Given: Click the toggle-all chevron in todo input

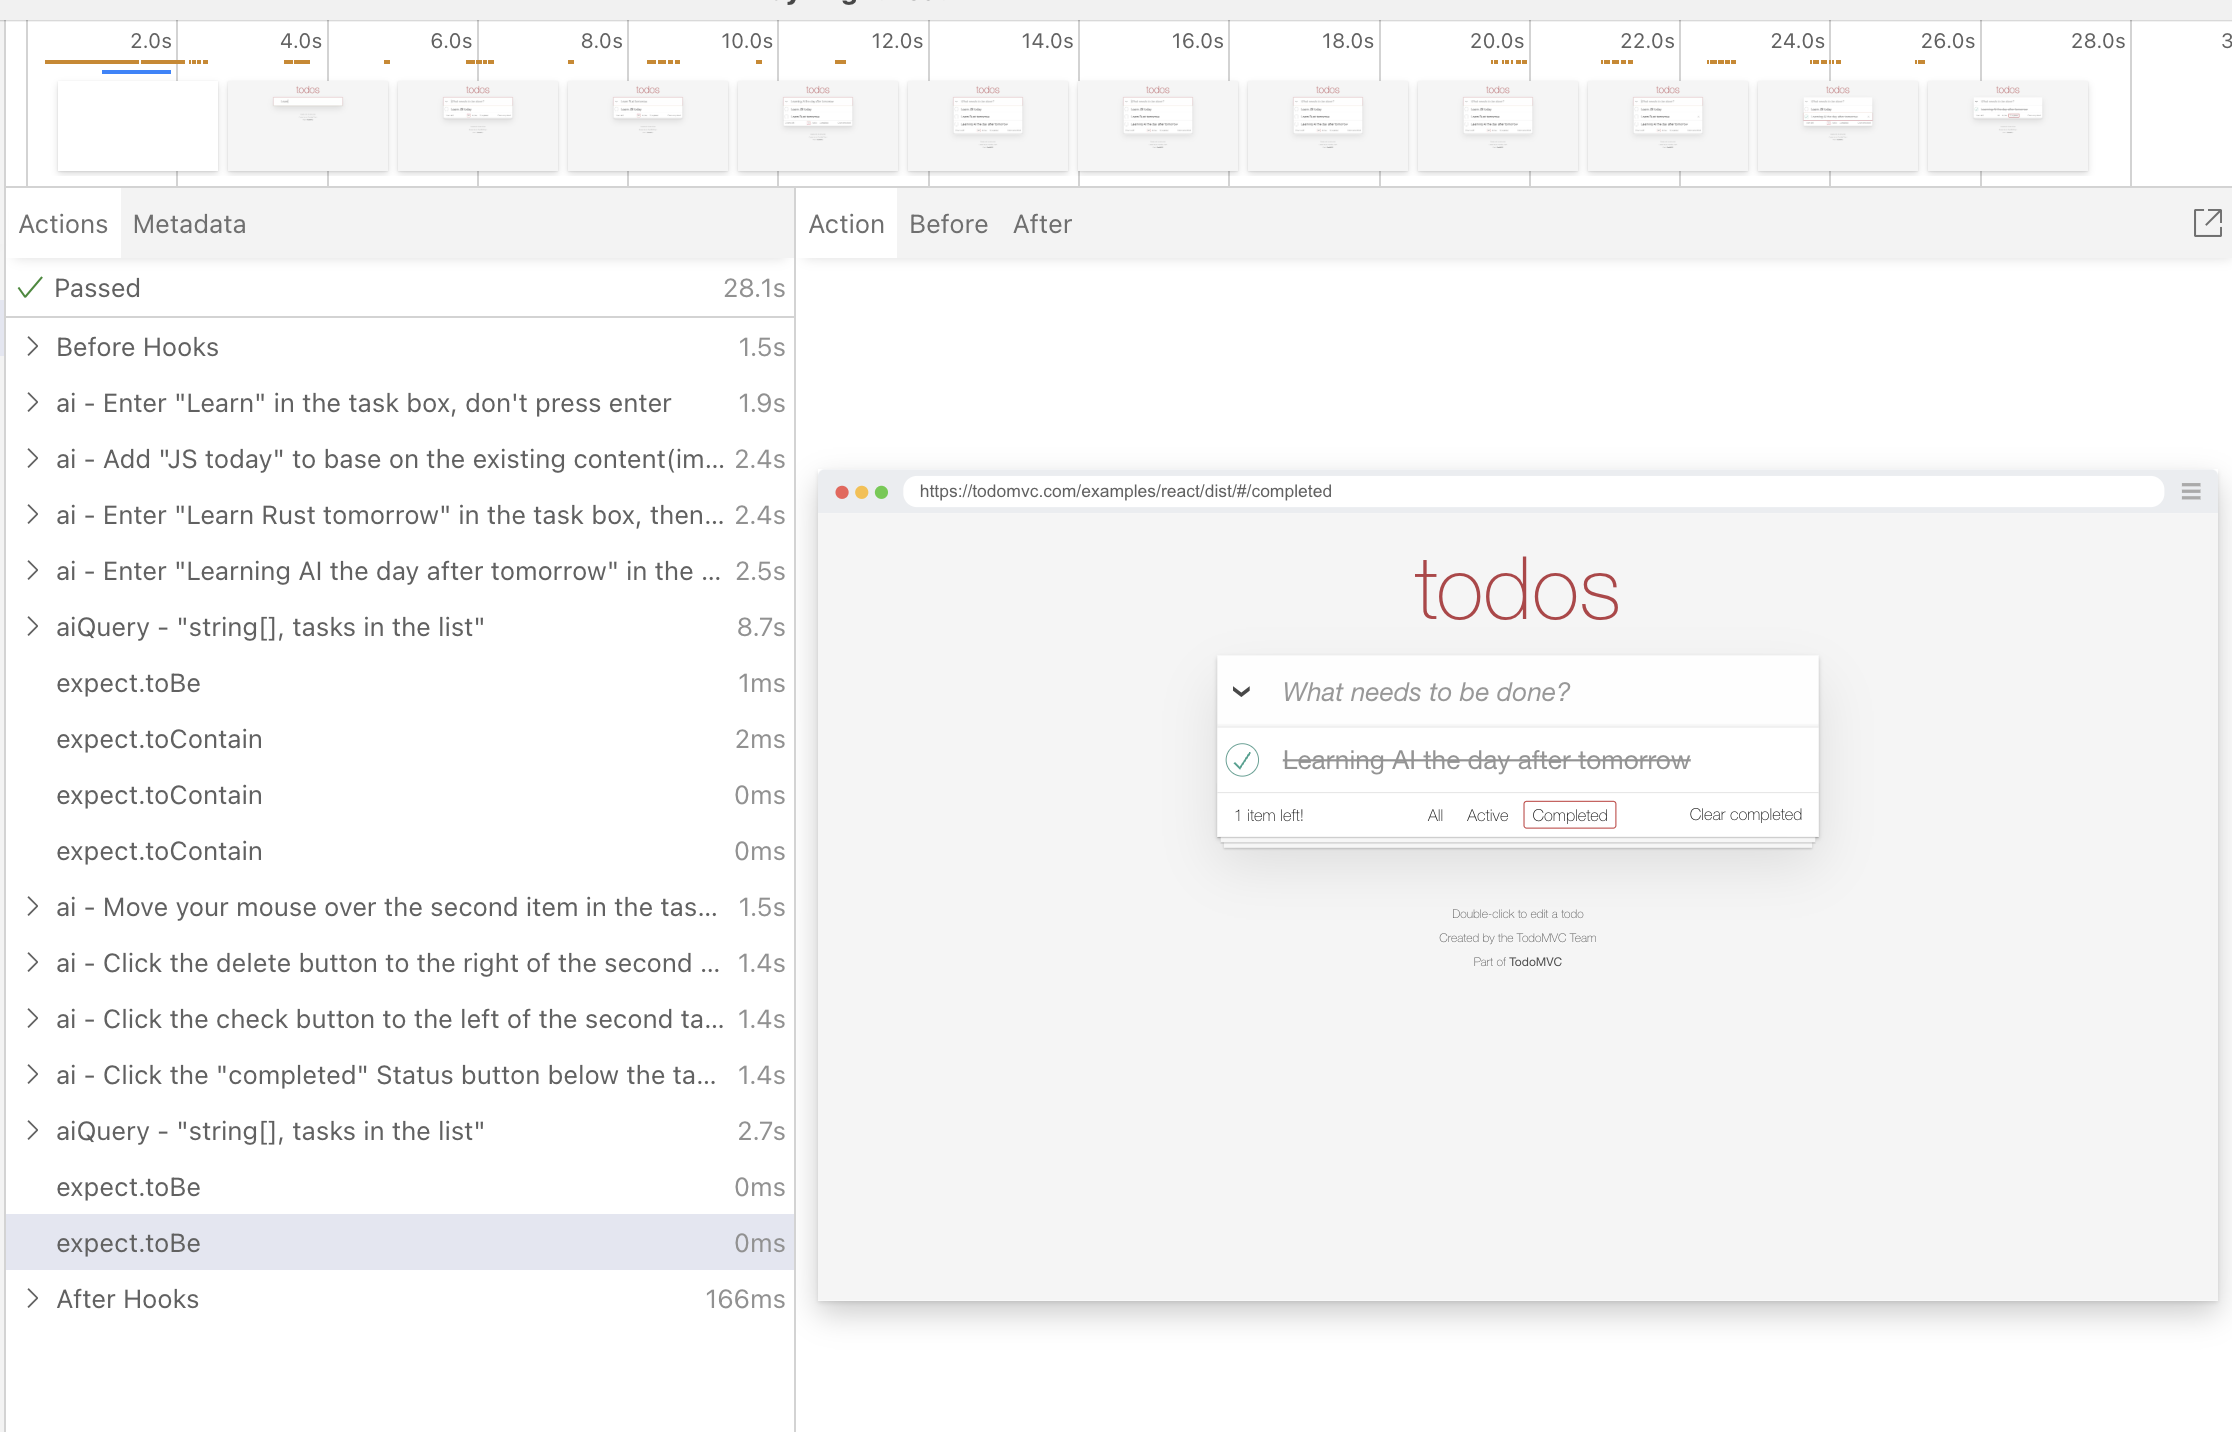Looking at the screenshot, I should pyautogui.click(x=1241, y=692).
